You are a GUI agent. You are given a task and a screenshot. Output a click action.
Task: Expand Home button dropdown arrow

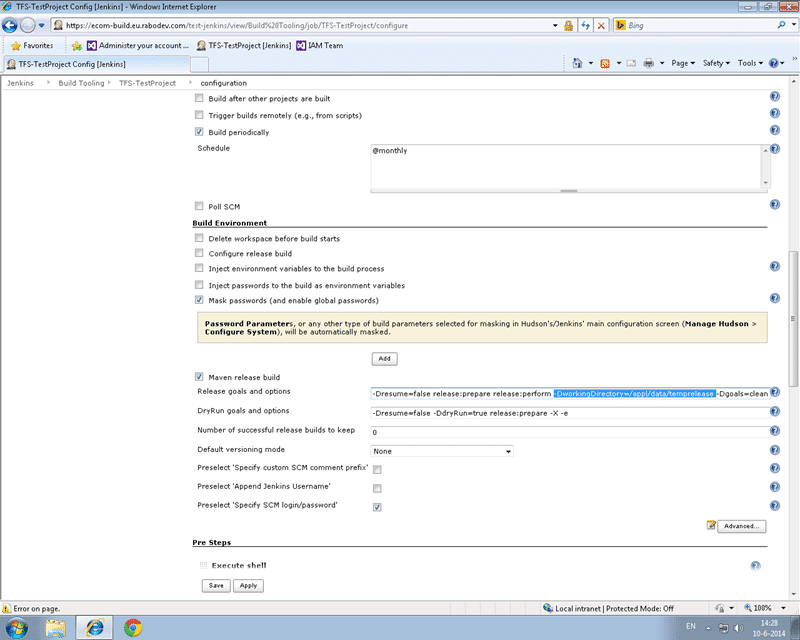[x=591, y=63]
